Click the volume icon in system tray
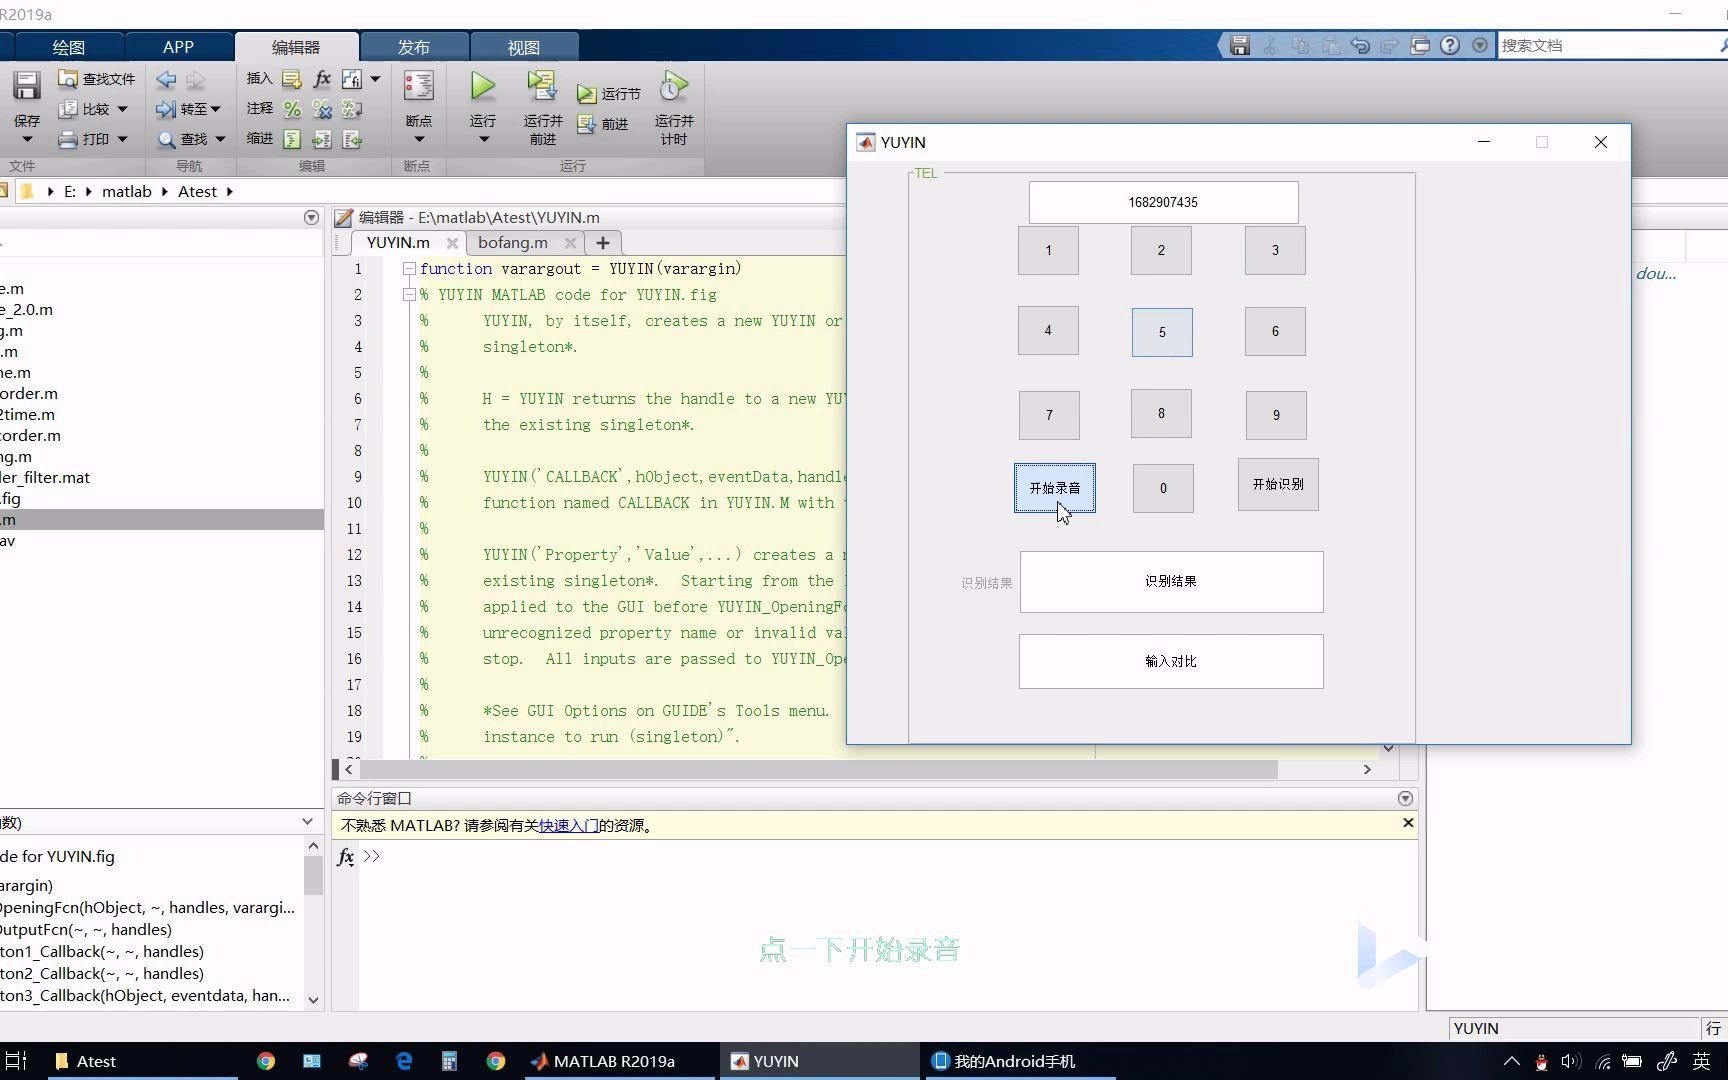Viewport: 1728px width, 1080px height. point(1570,1062)
